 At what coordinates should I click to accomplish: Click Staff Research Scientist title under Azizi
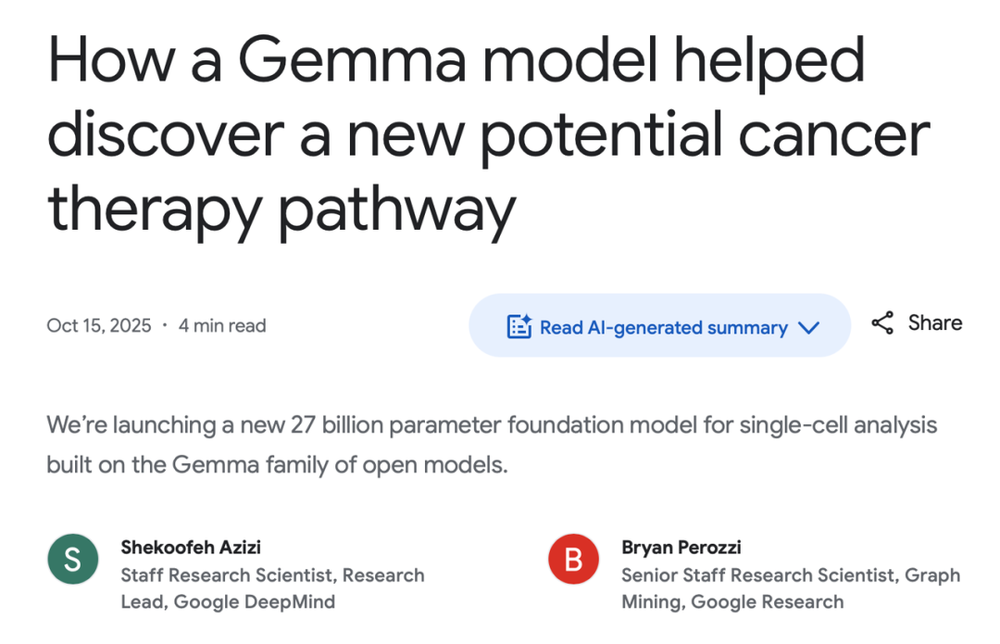click(228, 575)
